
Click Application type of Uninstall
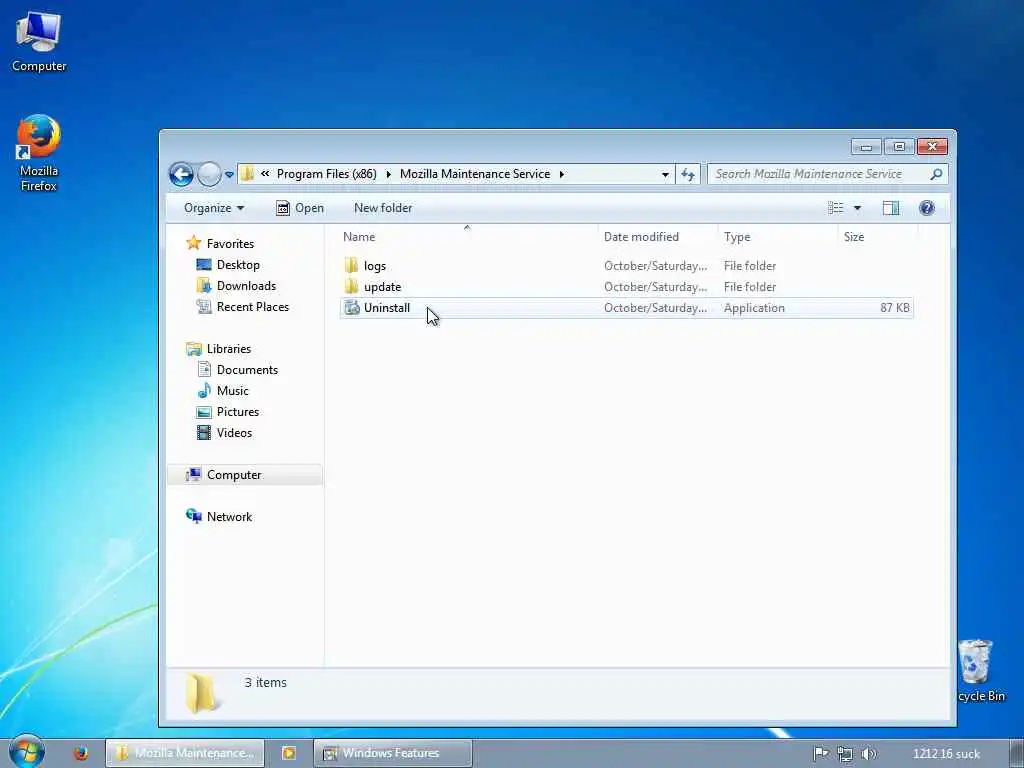[x=754, y=308]
